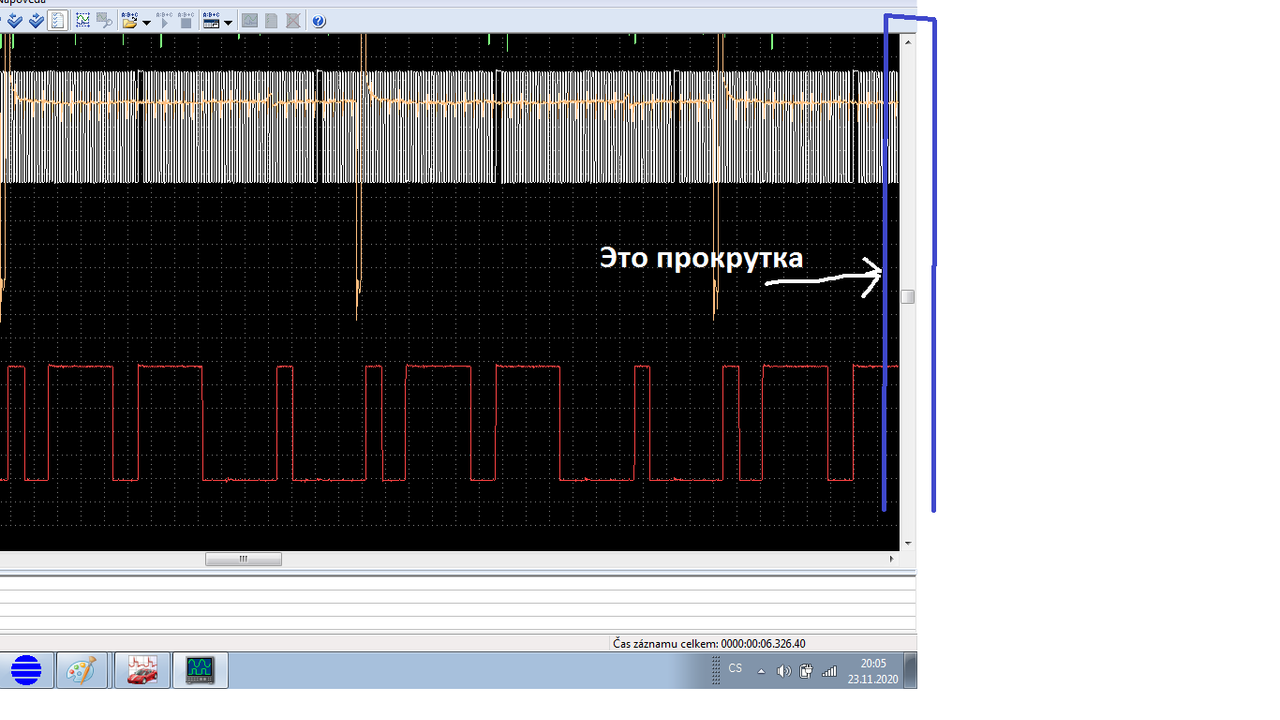
Task: Click the speaker volume tray icon
Action: [784, 671]
